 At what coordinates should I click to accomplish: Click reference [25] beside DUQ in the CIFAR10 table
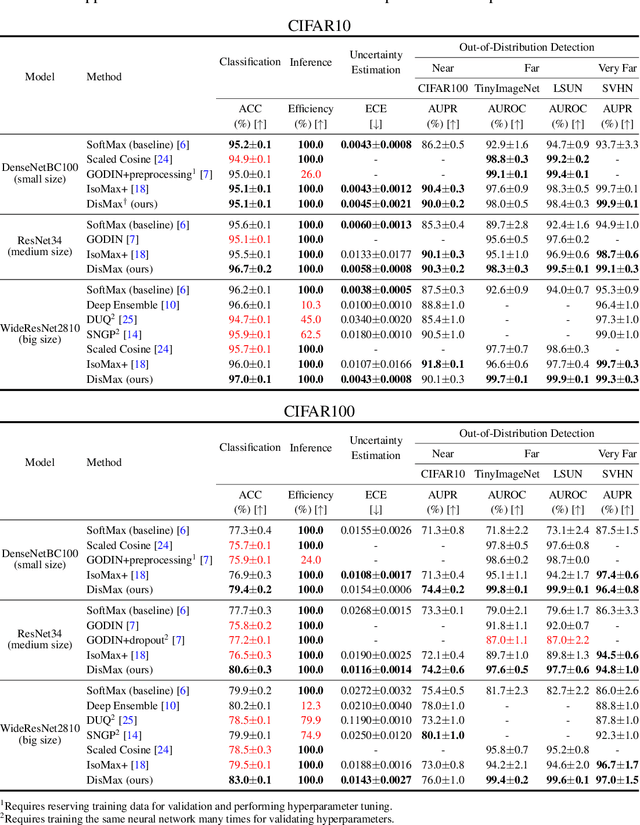pos(127,319)
